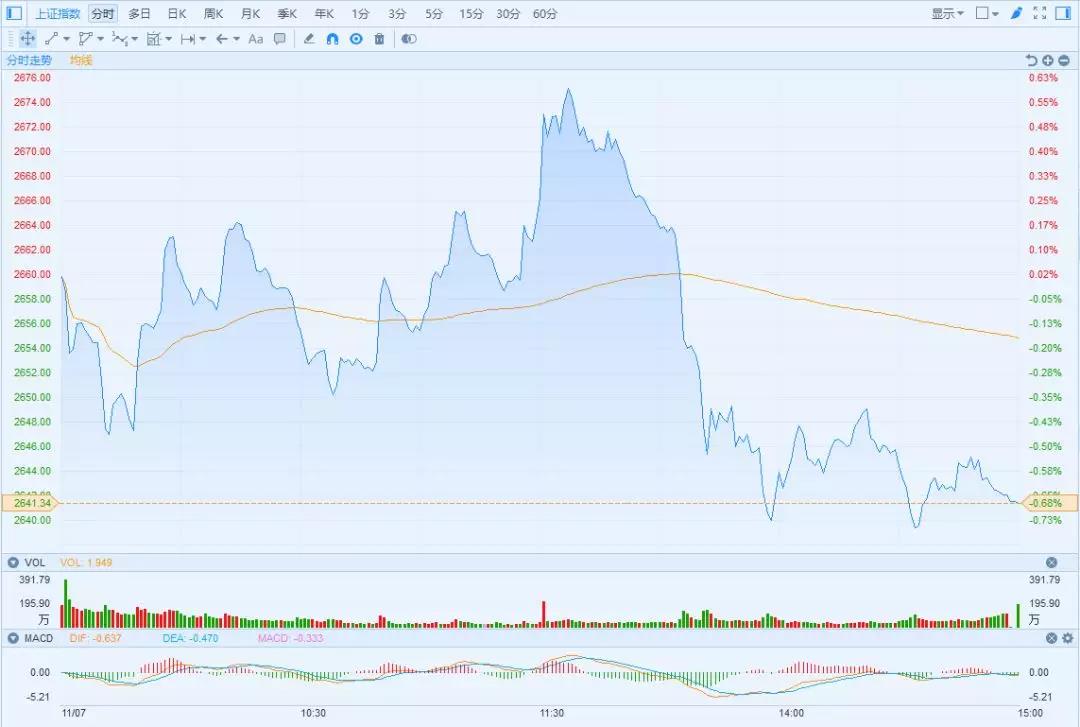
Task: Toggle the right sidebar panel icon
Action: tap(1063, 12)
